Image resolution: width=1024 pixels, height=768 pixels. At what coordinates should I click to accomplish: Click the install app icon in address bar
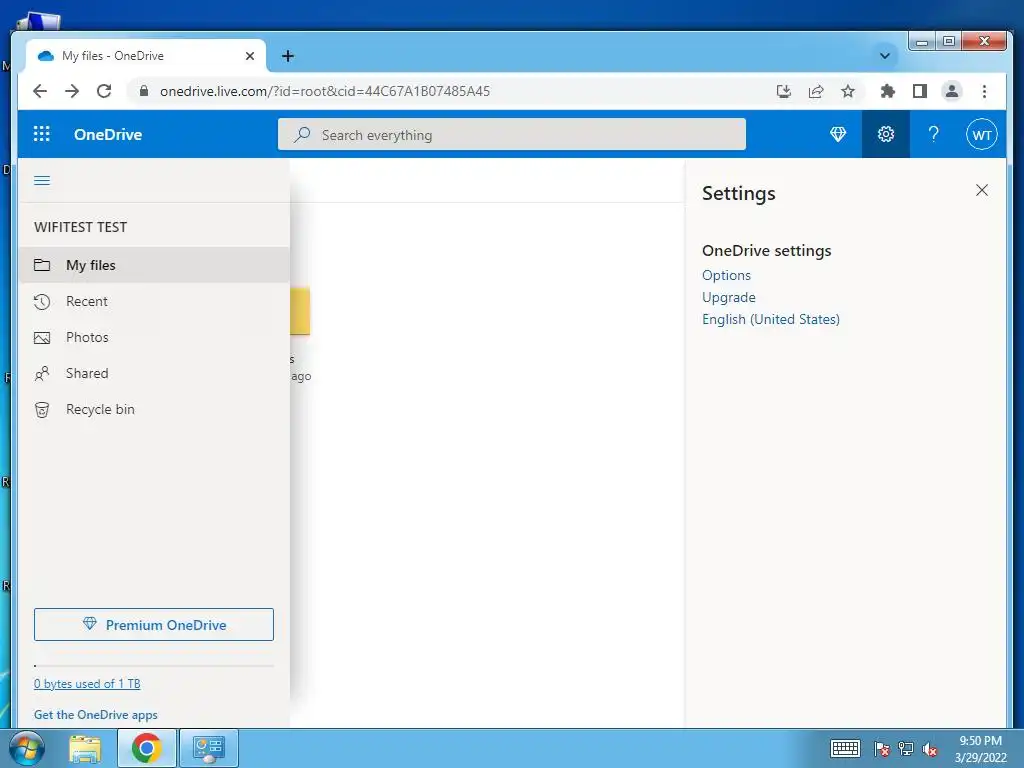tap(784, 91)
